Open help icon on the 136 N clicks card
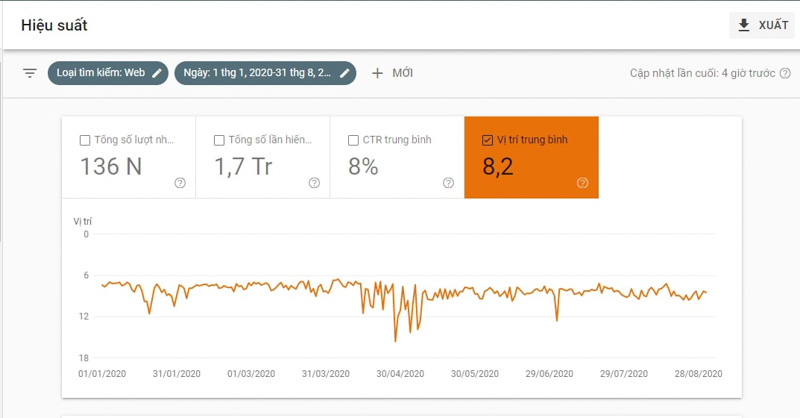 point(180,183)
